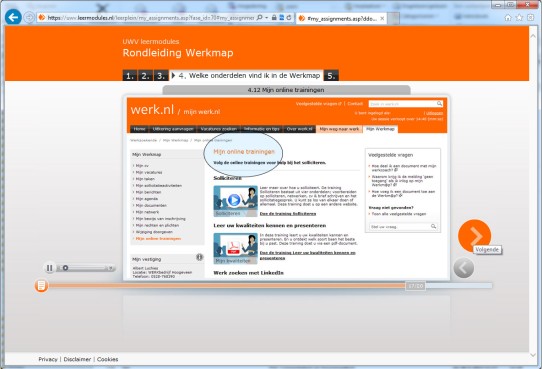Image resolution: width=542 pixels, height=369 pixels.
Task: Click the werk.nl top search field
Action: (x=402, y=104)
